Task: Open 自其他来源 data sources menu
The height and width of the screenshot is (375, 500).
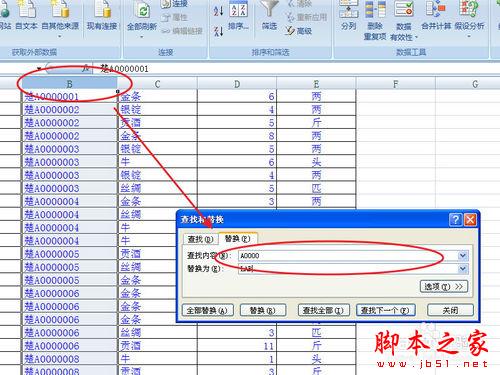Action: (60, 18)
